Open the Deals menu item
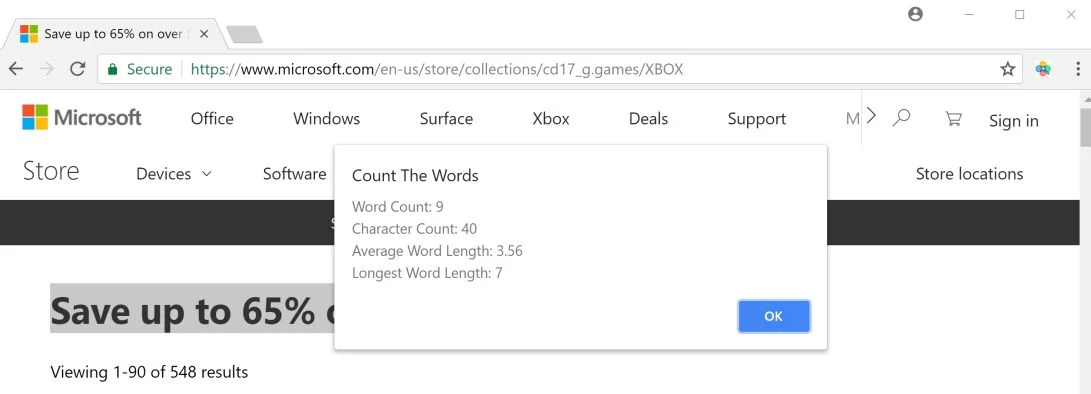Screen dimensions: 1091x394 (x=648, y=119)
